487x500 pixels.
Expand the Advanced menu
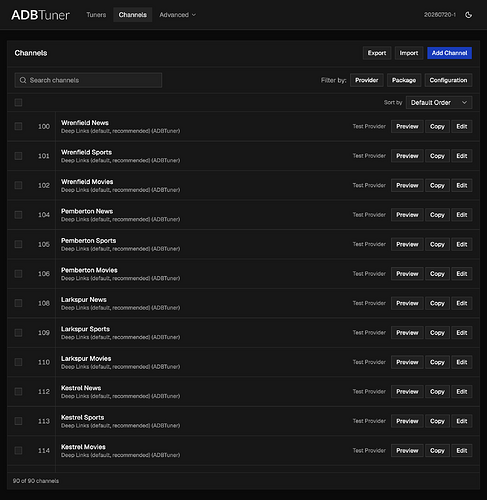[x=177, y=15]
